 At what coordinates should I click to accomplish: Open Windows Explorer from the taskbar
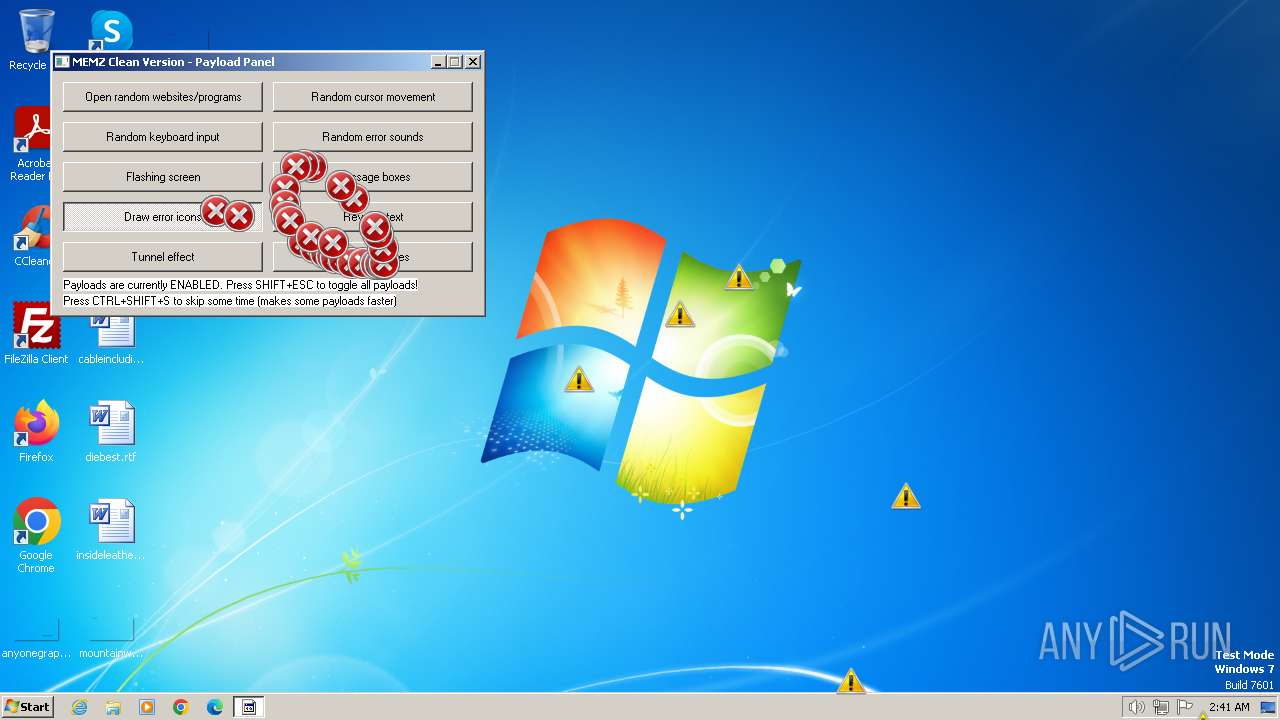(x=113, y=707)
